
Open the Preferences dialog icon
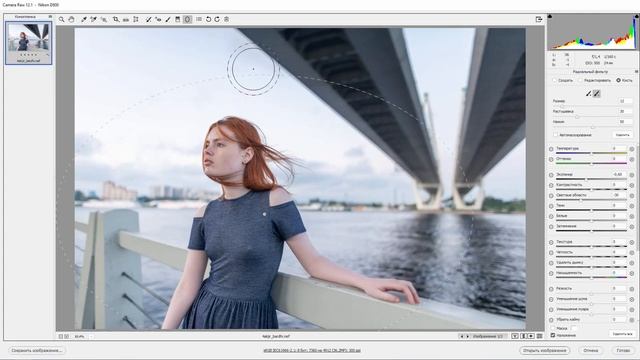click(x=199, y=19)
